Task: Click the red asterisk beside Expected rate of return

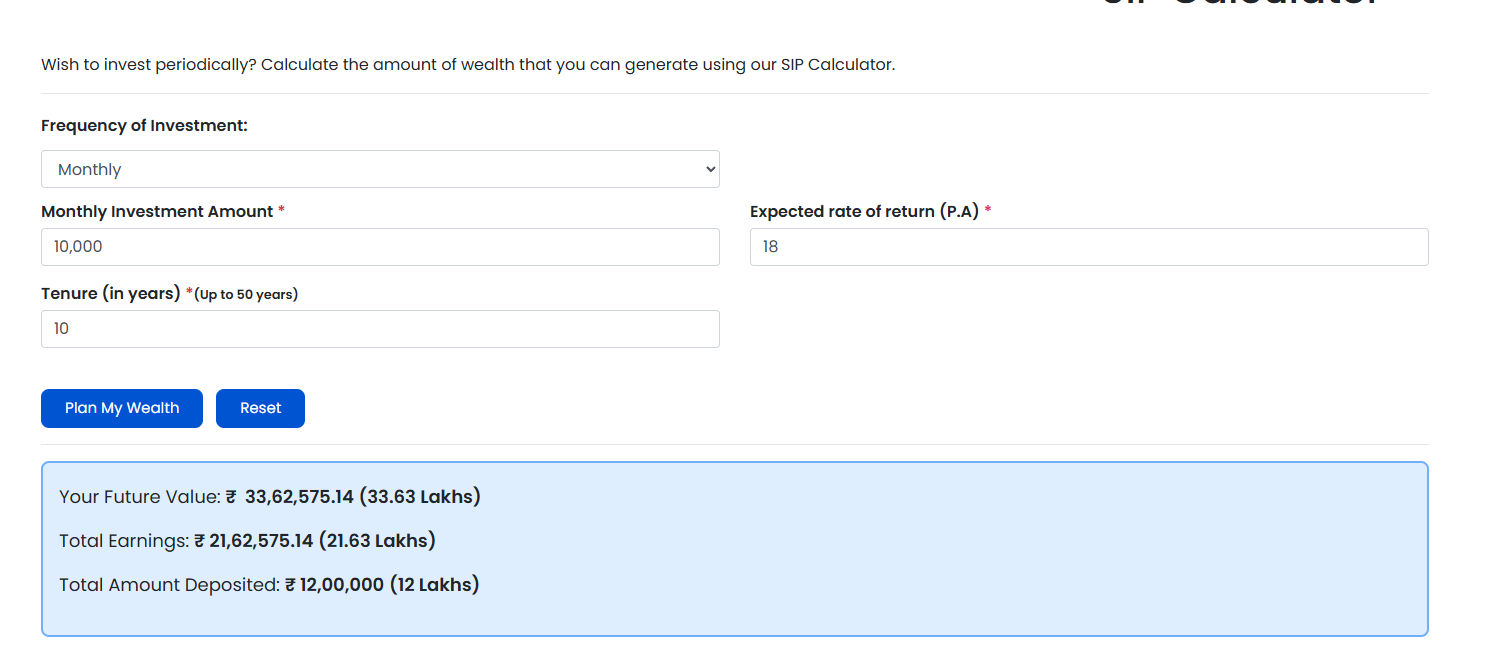Action: click(988, 211)
